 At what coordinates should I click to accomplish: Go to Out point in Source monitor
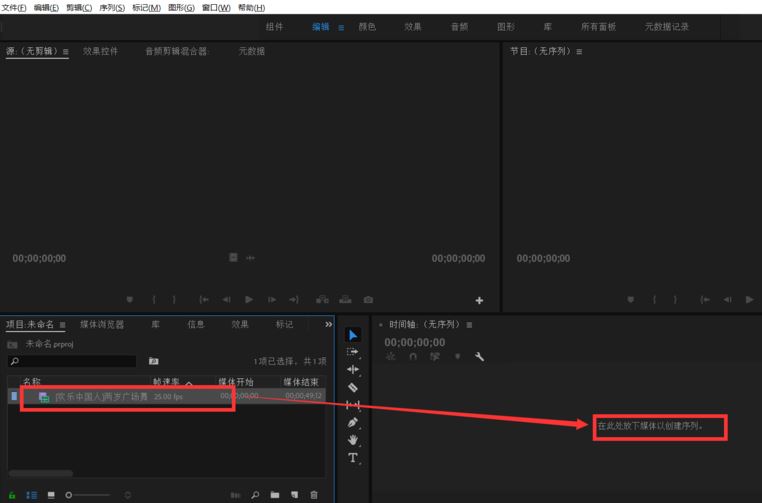pyautogui.click(x=294, y=299)
